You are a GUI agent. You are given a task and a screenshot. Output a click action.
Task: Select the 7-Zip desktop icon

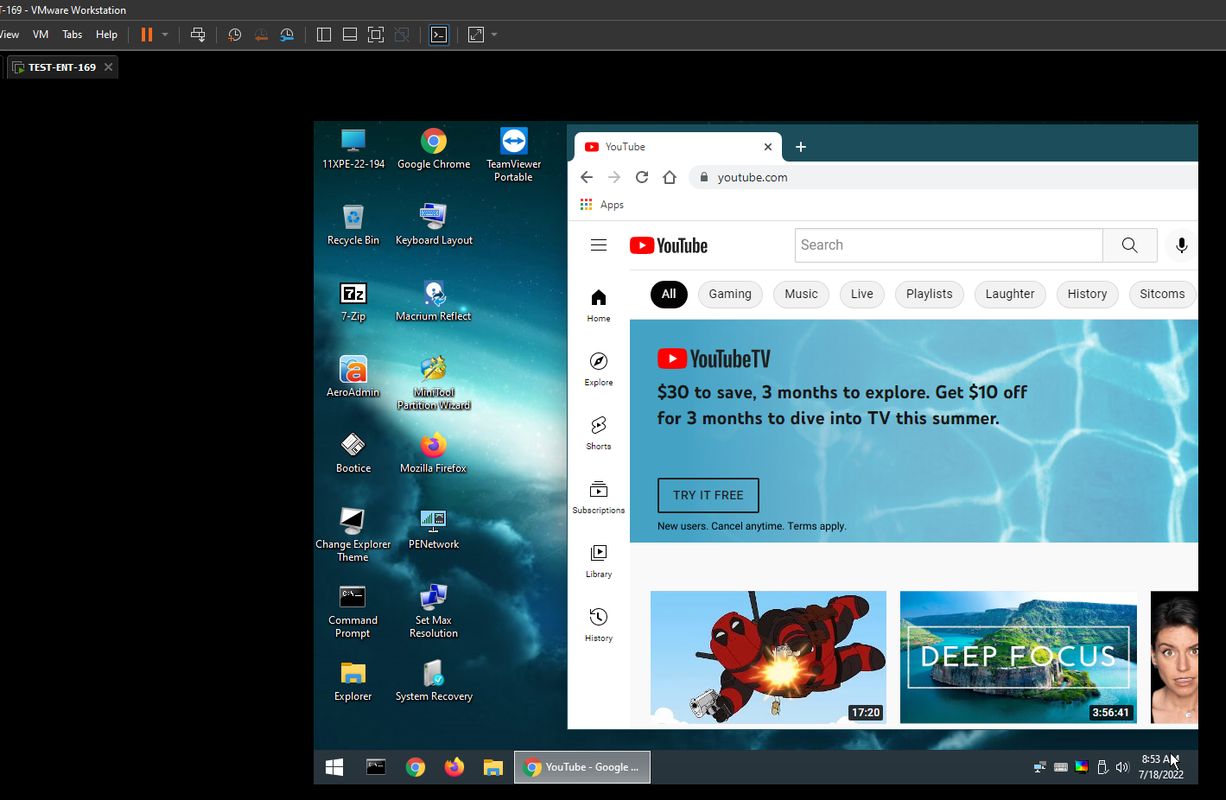353,301
